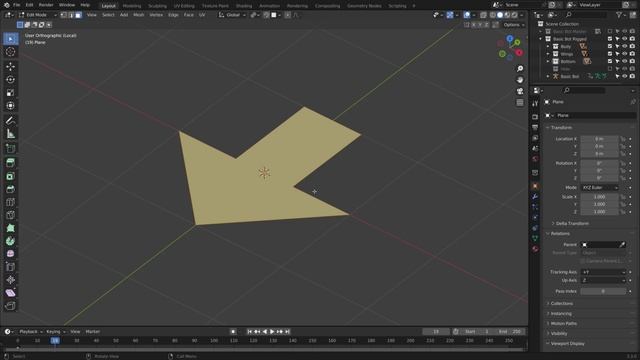Open the Vertex menu in viewport header

coord(156,15)
